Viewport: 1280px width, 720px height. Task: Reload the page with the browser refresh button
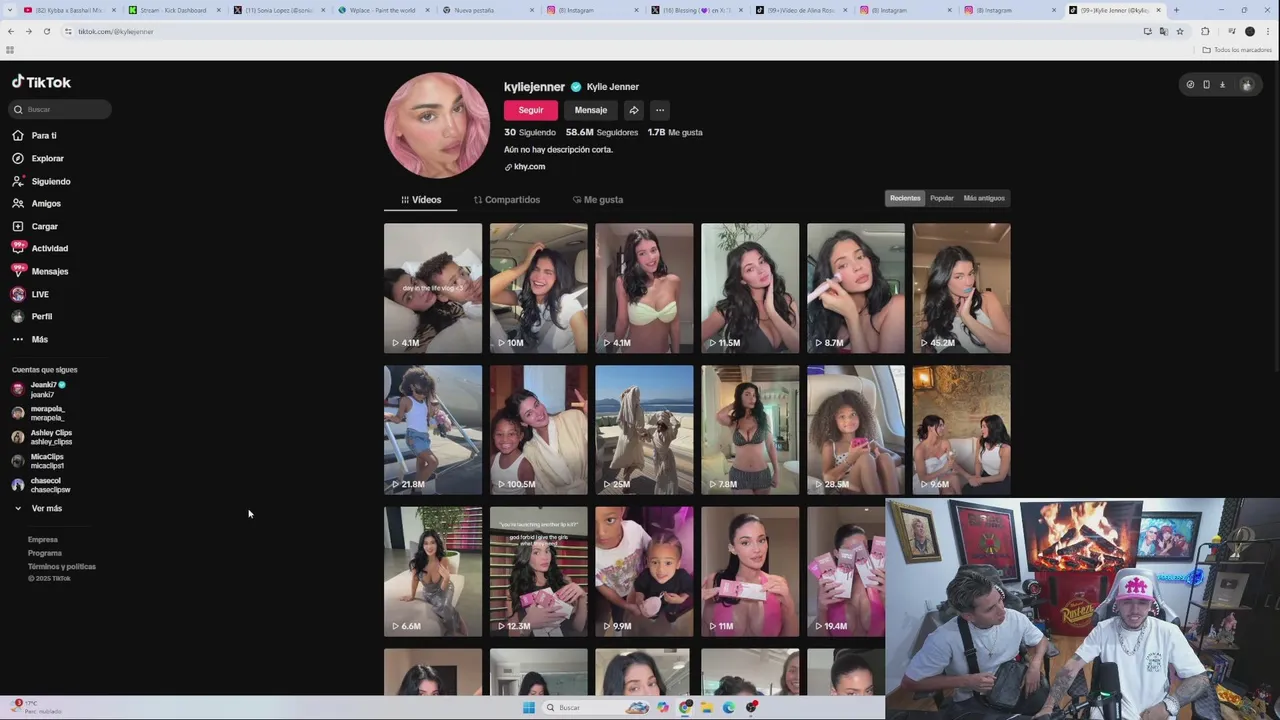(46, 31)
